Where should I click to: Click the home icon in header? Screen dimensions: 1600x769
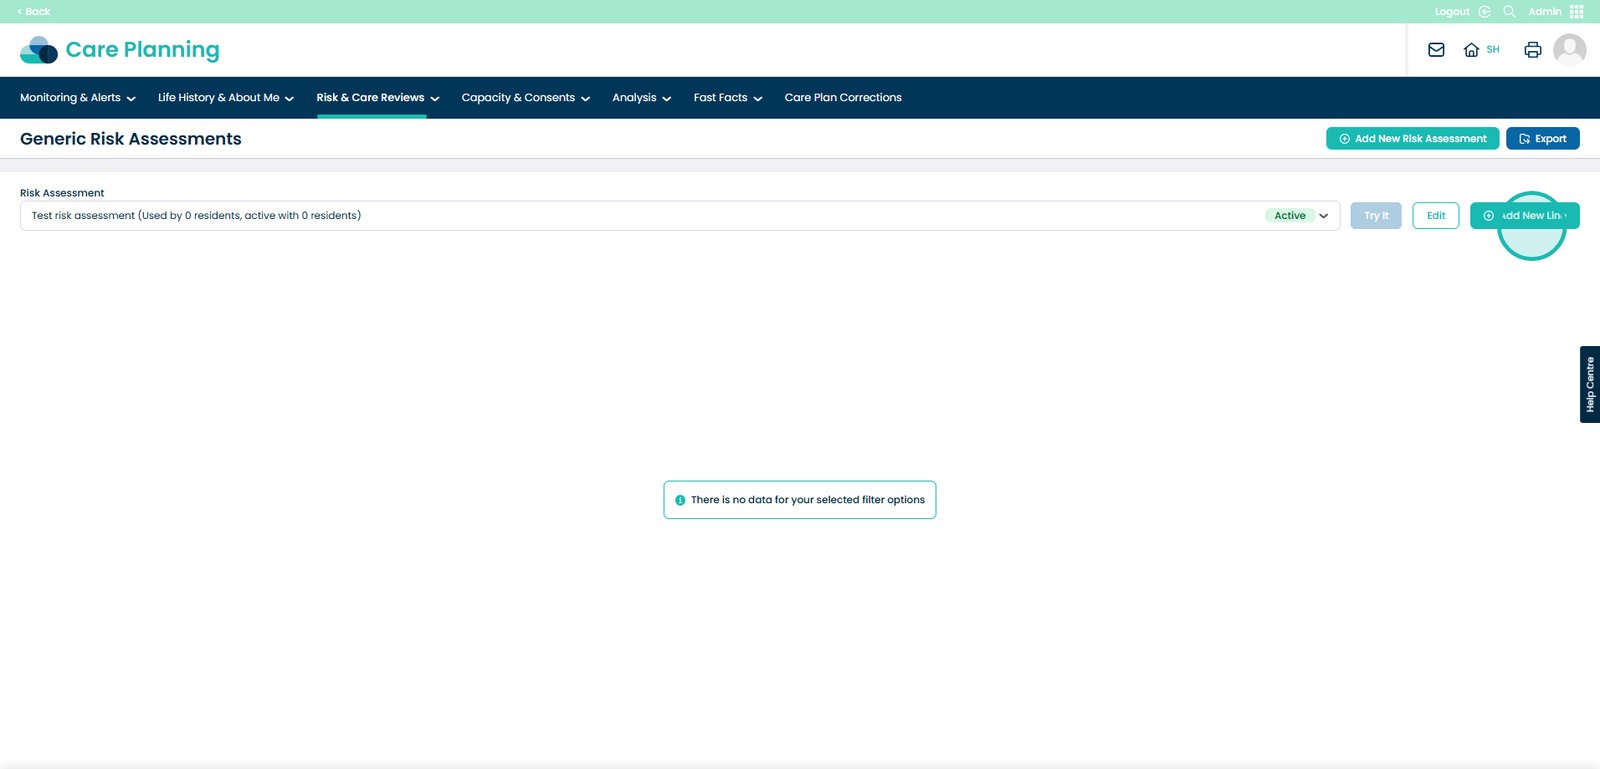tap(1471, 50)
